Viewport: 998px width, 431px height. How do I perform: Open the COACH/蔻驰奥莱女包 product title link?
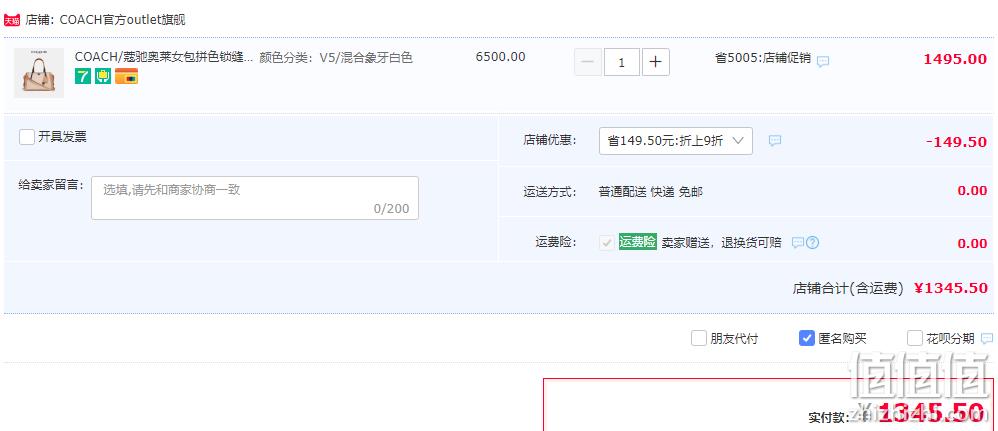click(164, 57)
